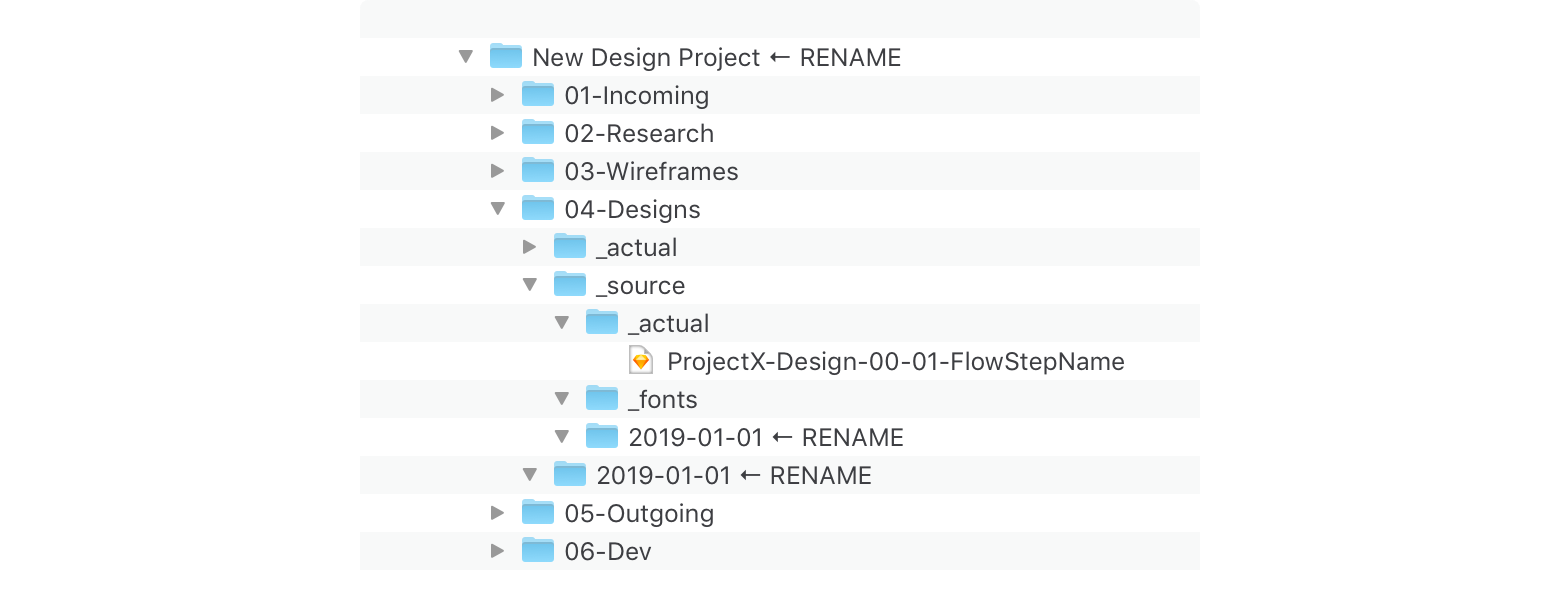Expand the 01-Incoming folder disclosure triangle
The height and width of the screenshot is (608, 1560).
498,95
